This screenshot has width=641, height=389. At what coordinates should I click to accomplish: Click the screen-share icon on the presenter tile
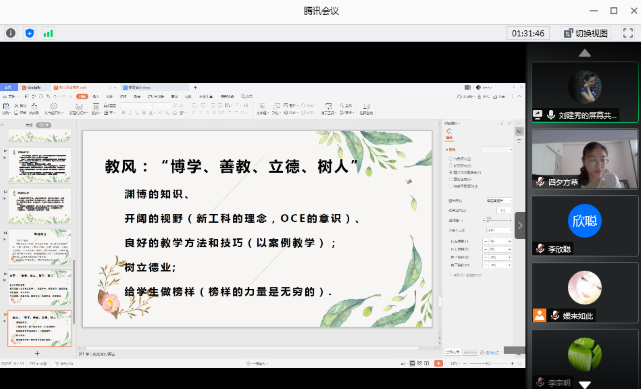pyautogui.click(x=538, y=115)
